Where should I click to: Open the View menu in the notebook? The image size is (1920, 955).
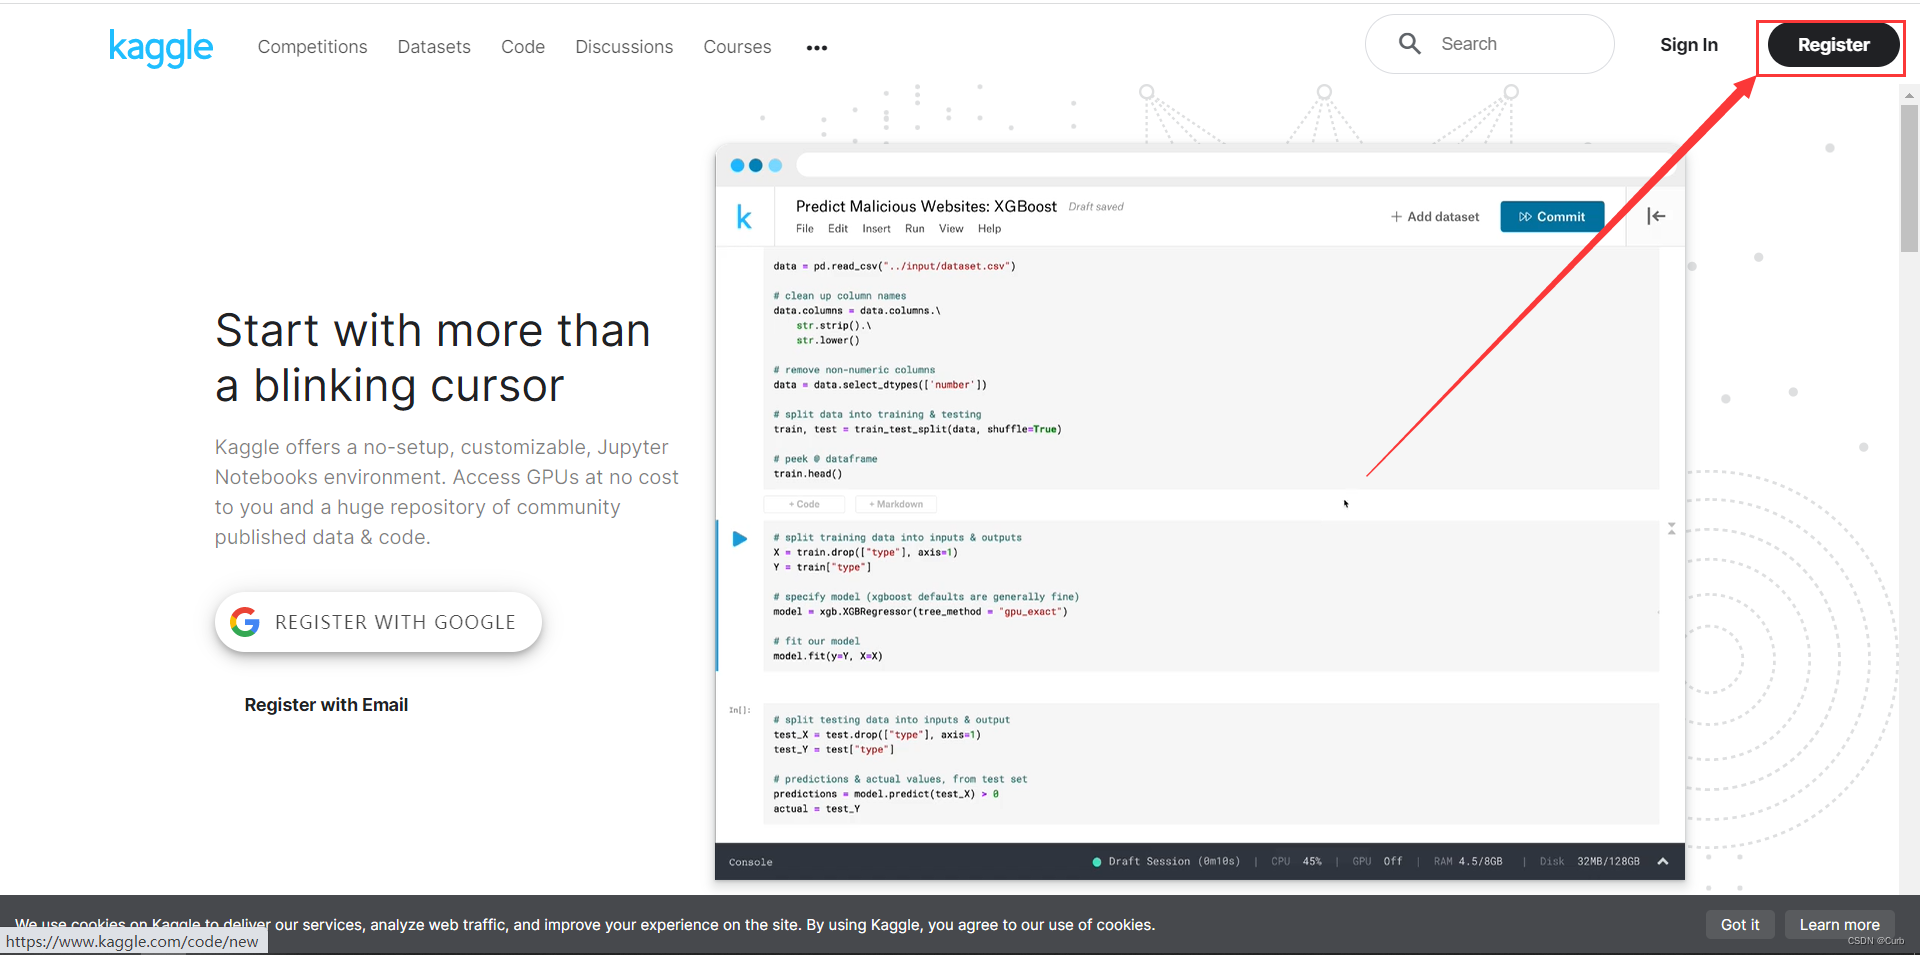coord(951,229)
